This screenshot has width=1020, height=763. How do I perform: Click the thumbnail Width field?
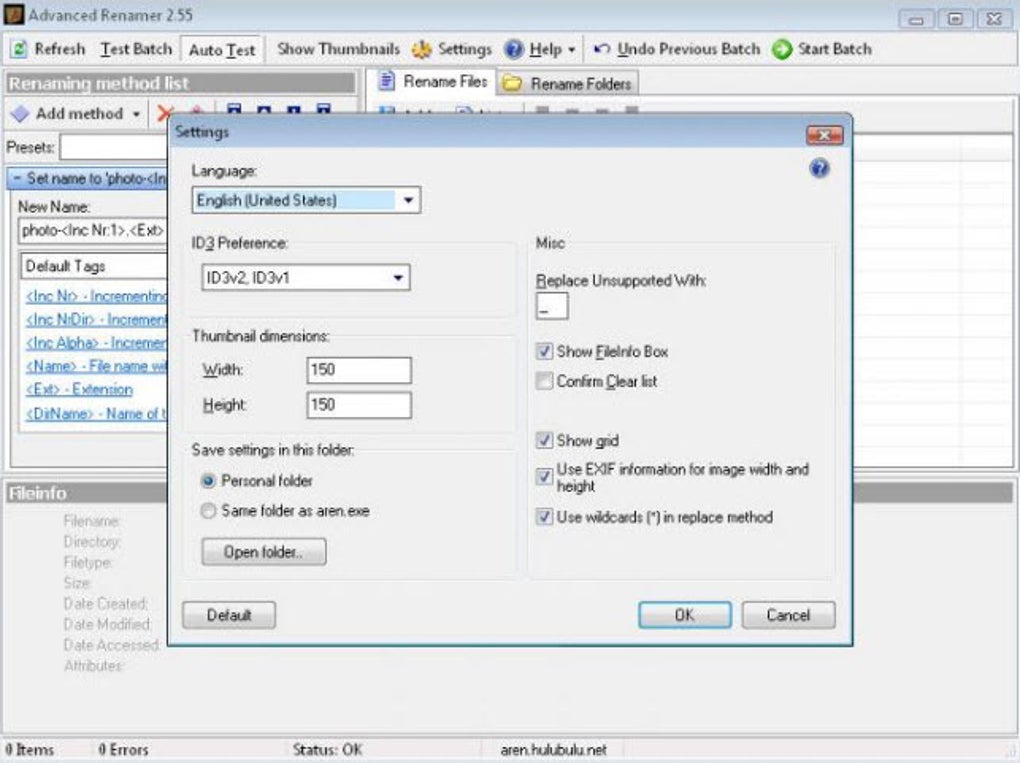coord(358,370)
